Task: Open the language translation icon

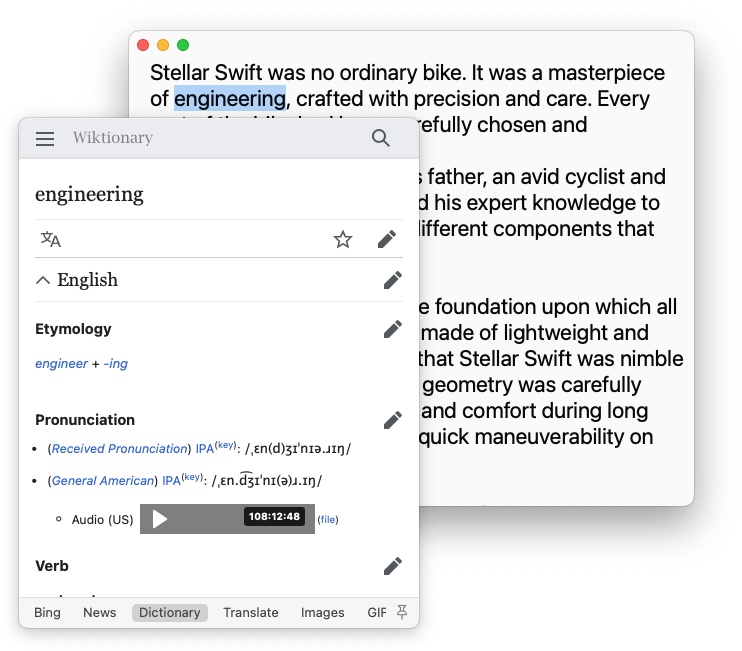Action: [x=51, y=240]
